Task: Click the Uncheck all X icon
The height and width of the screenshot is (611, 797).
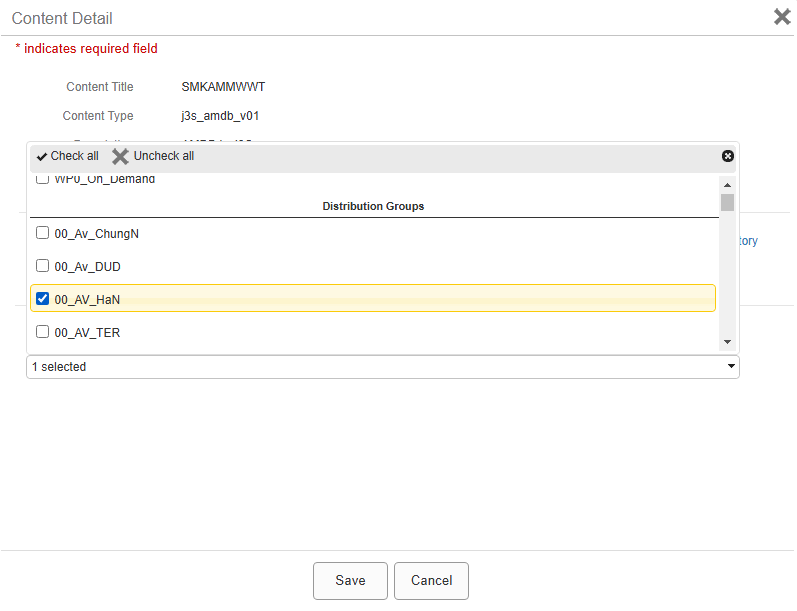Action: pyautogui.click(x=120, y=156)
